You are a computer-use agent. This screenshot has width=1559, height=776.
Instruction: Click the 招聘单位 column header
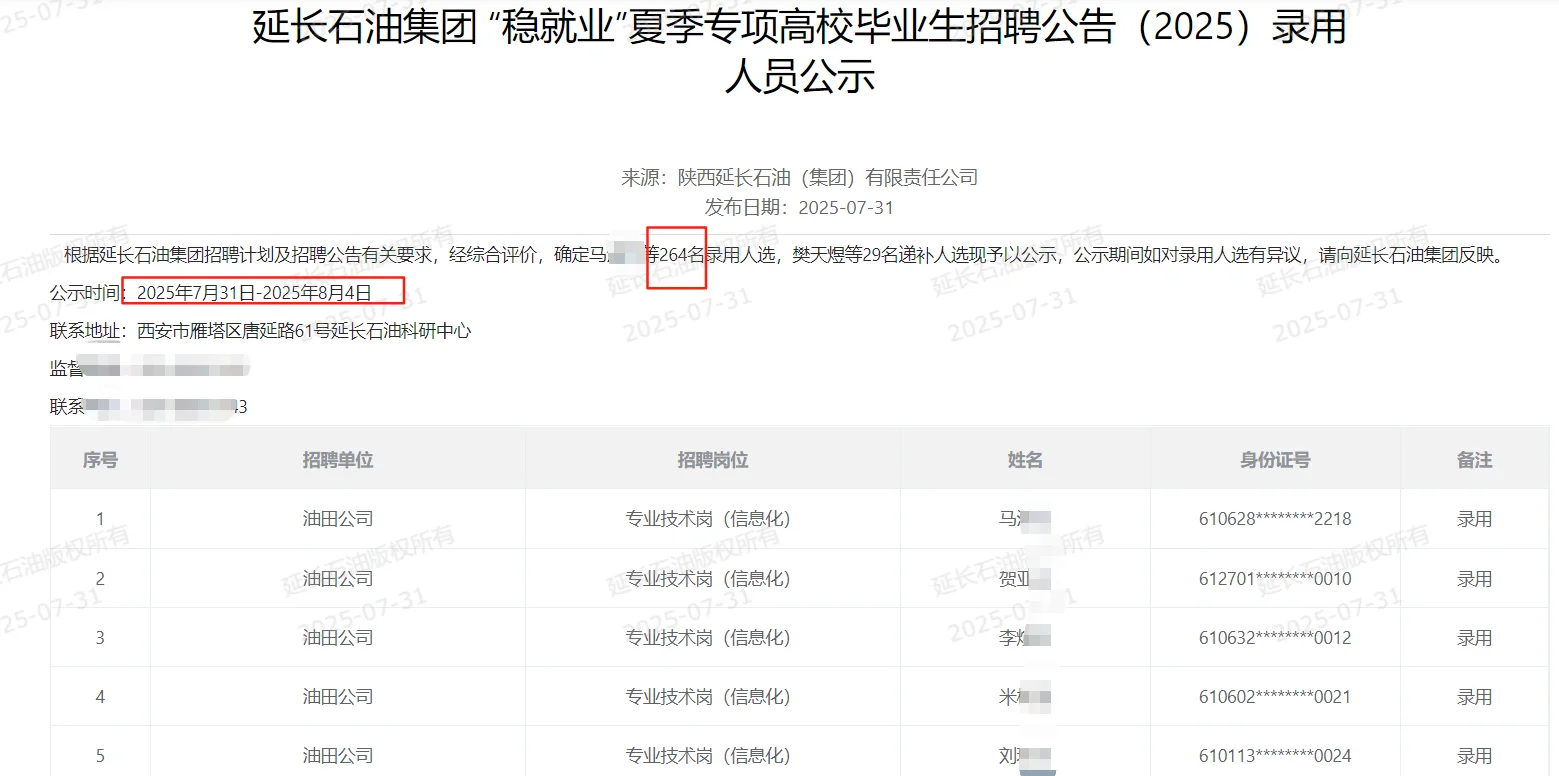tap(338, 460)
